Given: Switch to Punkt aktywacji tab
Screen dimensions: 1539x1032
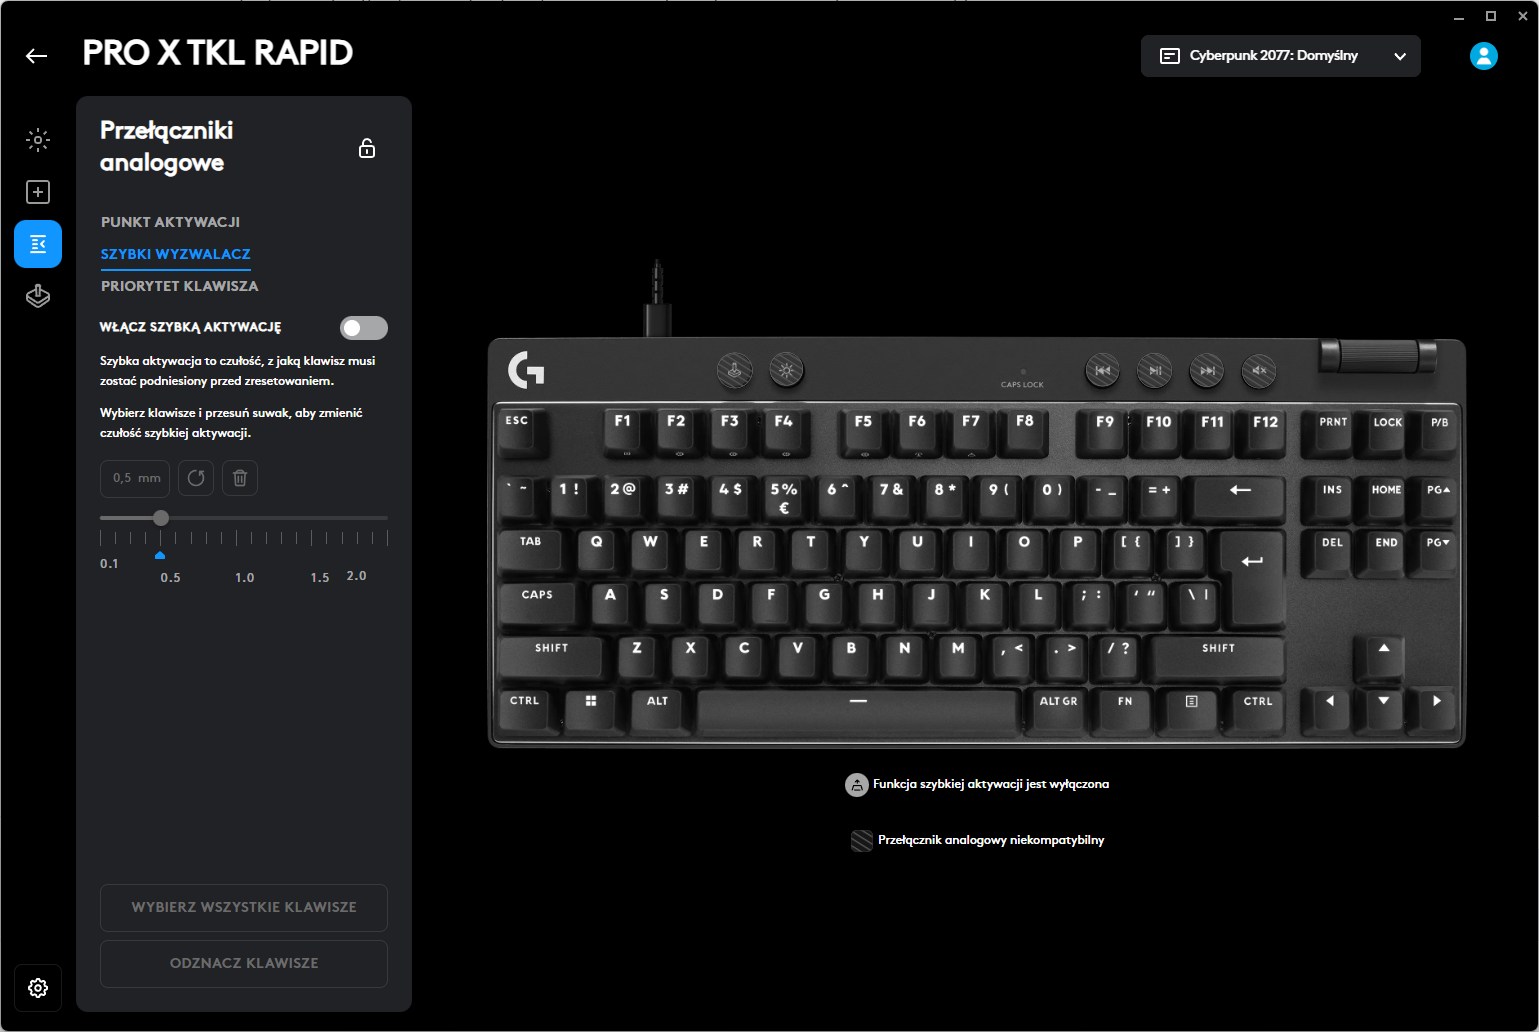Looking at the screenshot, I should click(x=170, y=222).
